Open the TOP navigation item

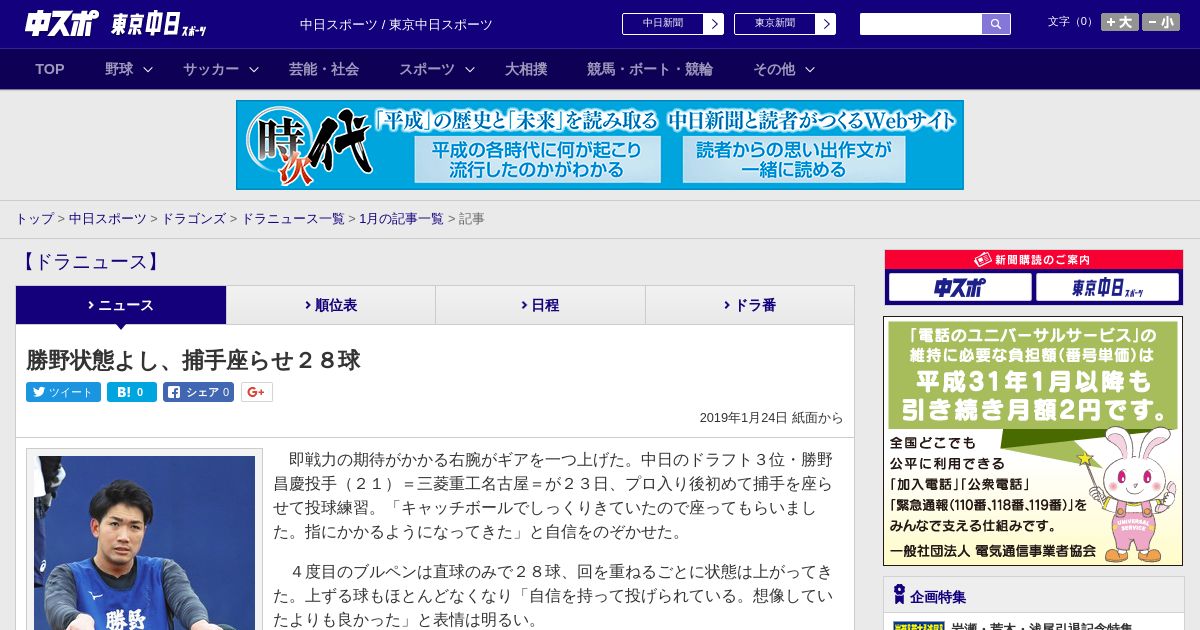(50, 69)
